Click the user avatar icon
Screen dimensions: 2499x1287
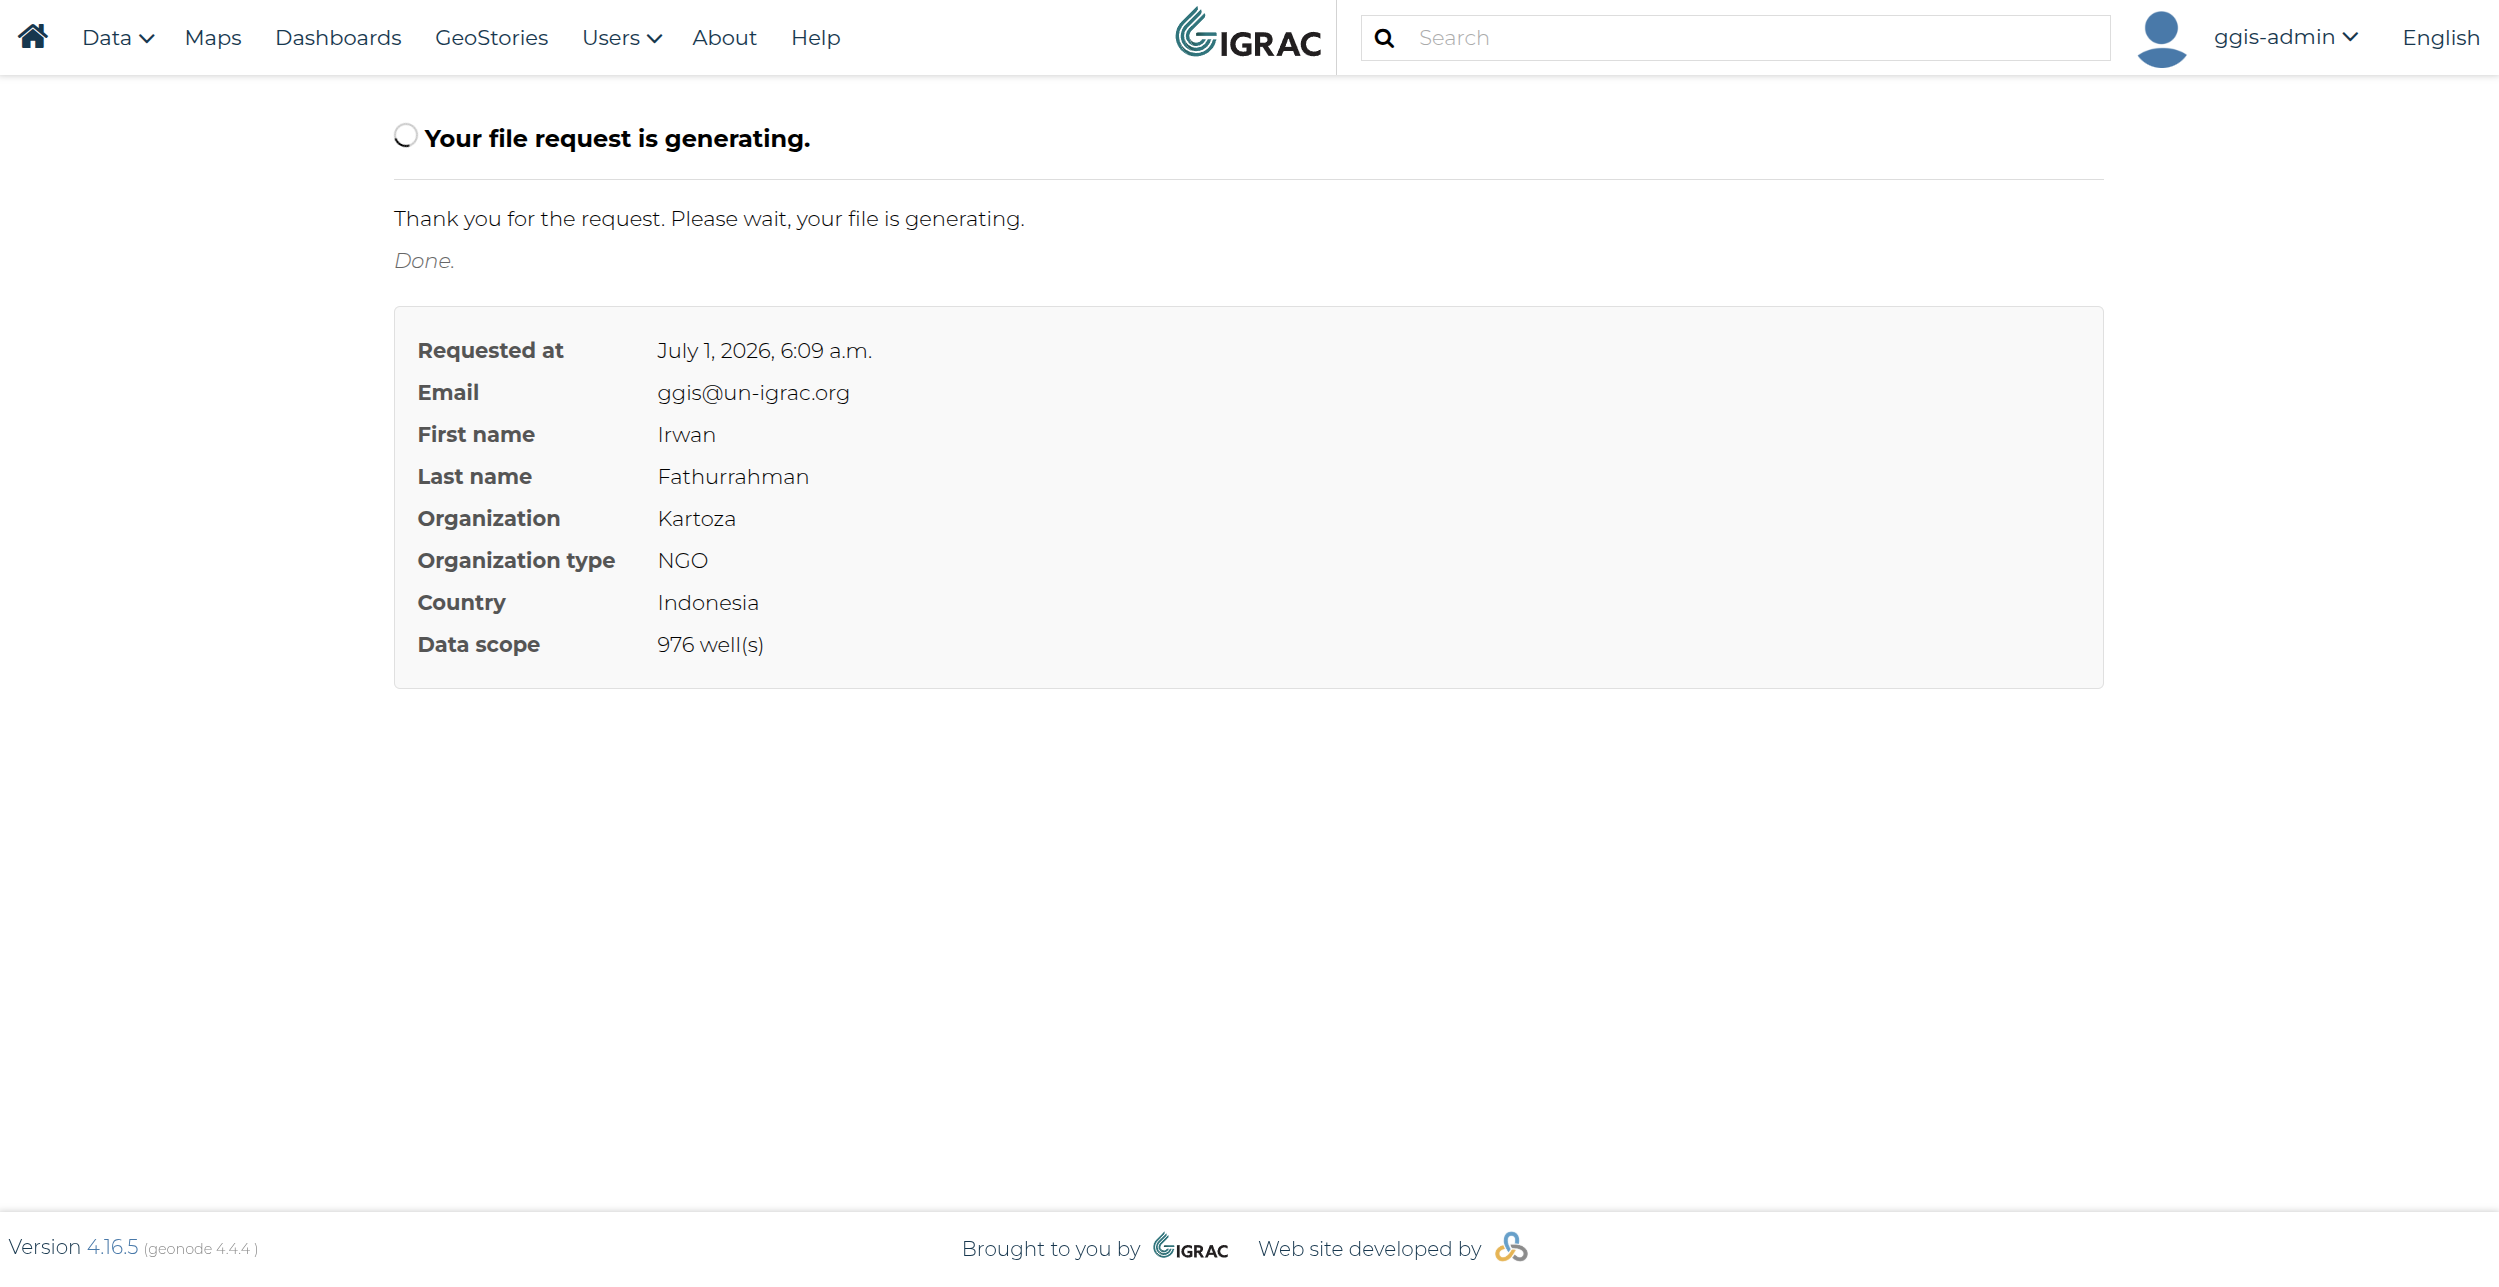pyautogui.click(x=2161, y=38)
